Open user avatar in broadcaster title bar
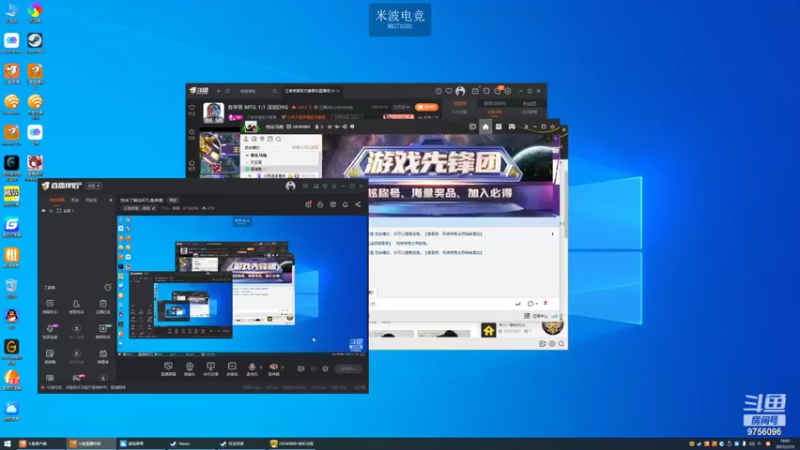800x450 pixels. coord(290,186)
